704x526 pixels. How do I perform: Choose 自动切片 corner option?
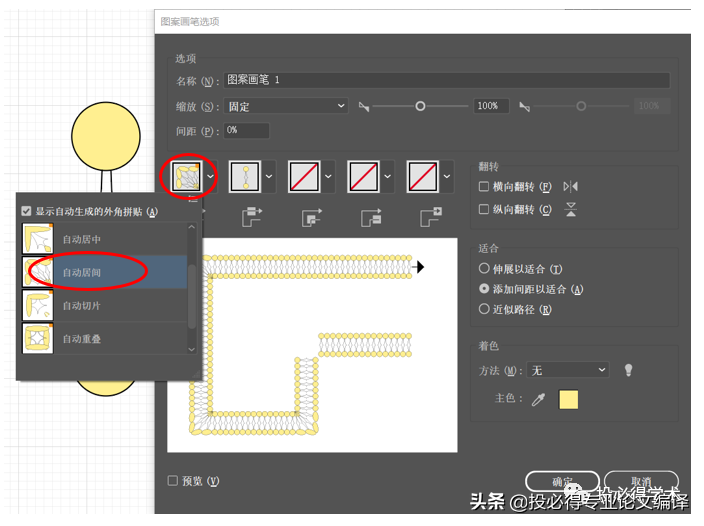104,306
